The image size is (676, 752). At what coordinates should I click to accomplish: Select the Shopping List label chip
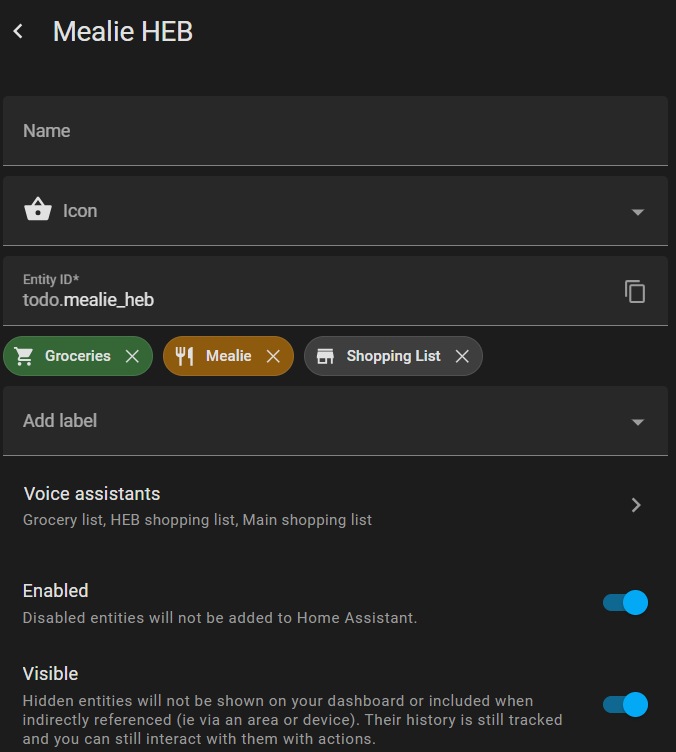click(x=393, y=356)
